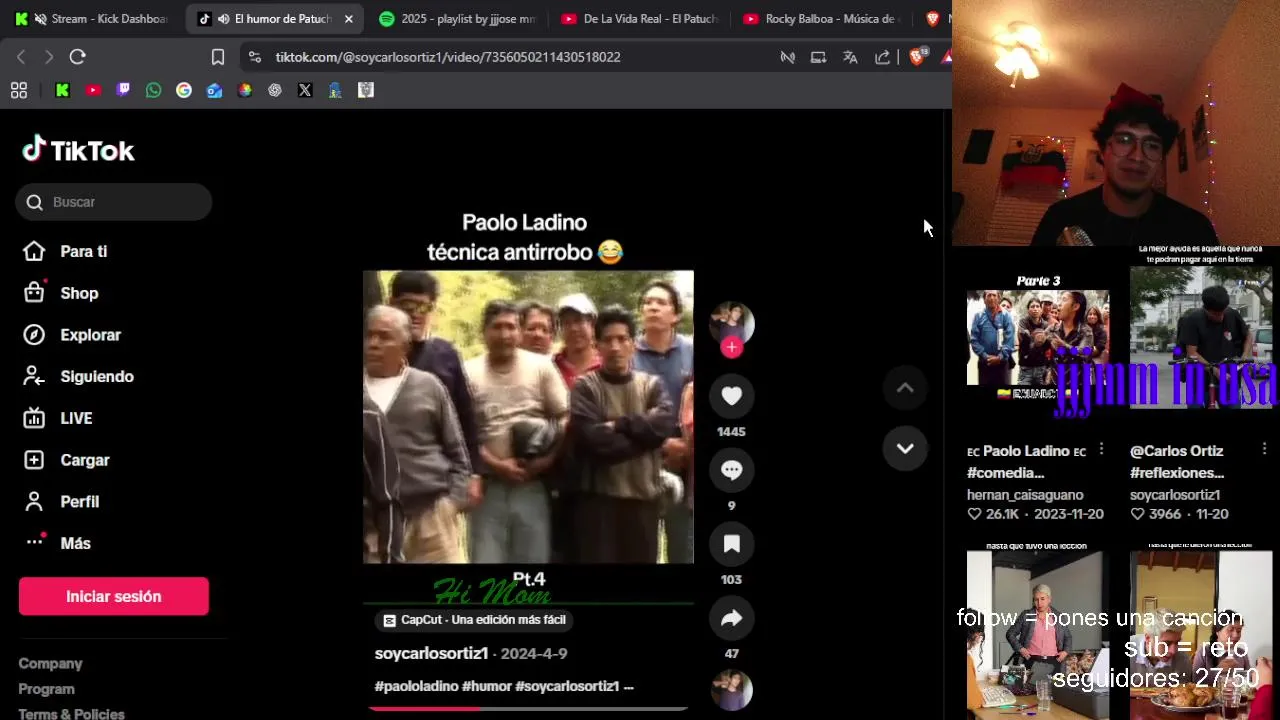Open soycarlosortiz1 avatar beside video
The width and height of the screenshot is (1280, 720).
click(x=731, y=324)
